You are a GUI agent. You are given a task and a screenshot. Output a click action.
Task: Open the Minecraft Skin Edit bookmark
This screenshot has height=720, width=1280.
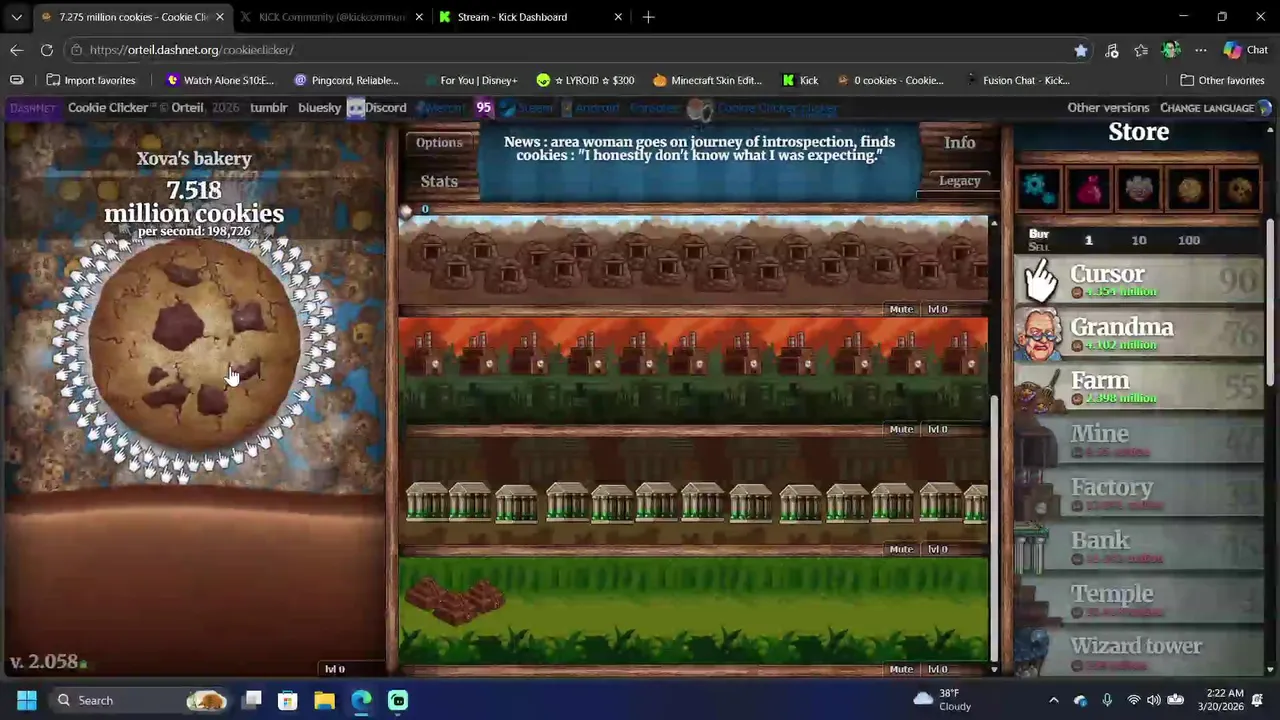[707, 80]
